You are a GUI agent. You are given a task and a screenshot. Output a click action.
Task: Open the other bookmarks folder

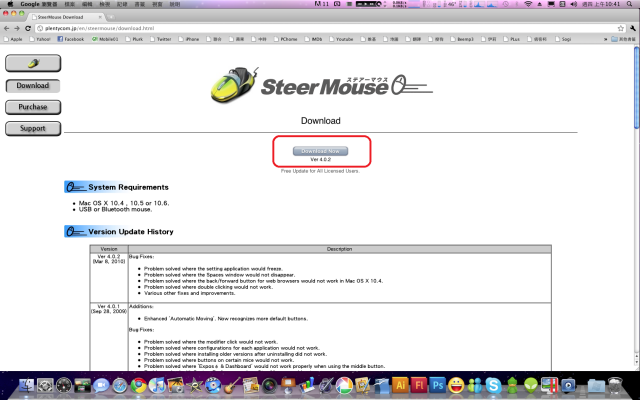[x=623, y=39]
